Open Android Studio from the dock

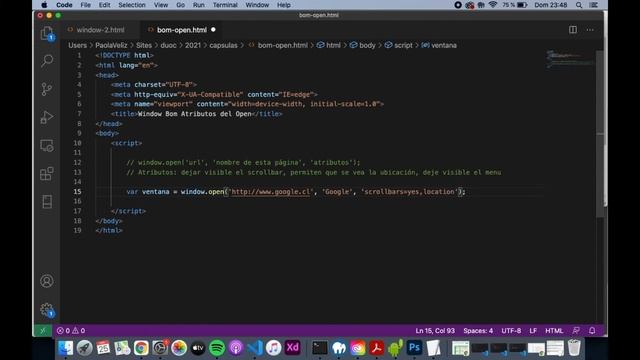click(395, 348)
